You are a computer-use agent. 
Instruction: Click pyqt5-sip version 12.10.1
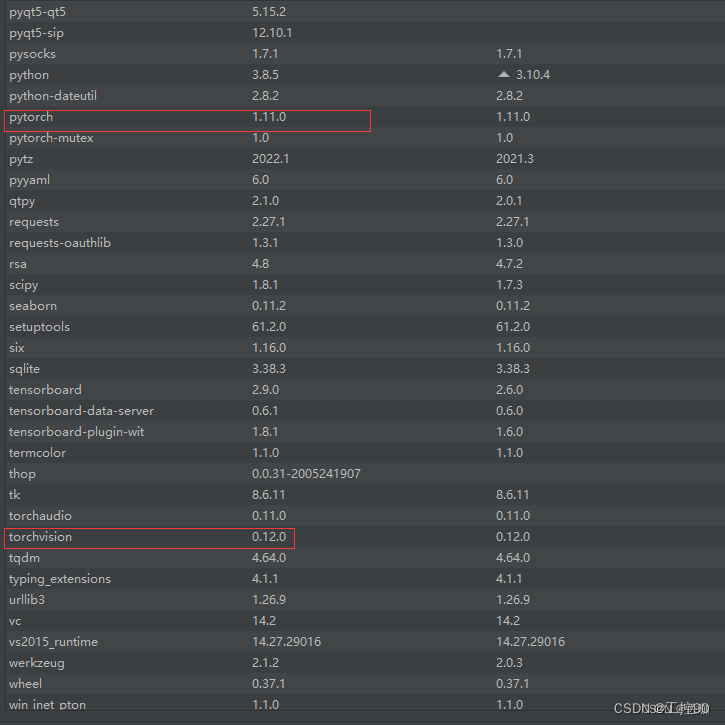[x=272, y=33]
